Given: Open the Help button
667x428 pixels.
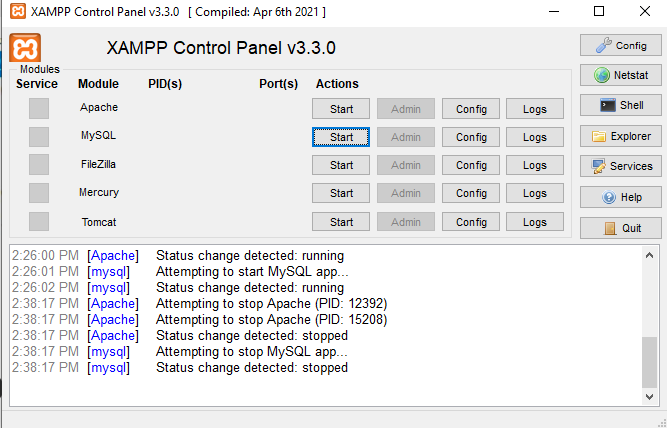Looking at the screenshot, I should click(x=620, y=197).
